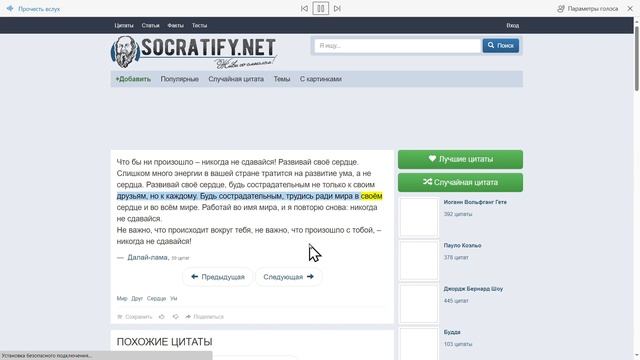Click the thumbs down dislike icon

coord(176,317)
